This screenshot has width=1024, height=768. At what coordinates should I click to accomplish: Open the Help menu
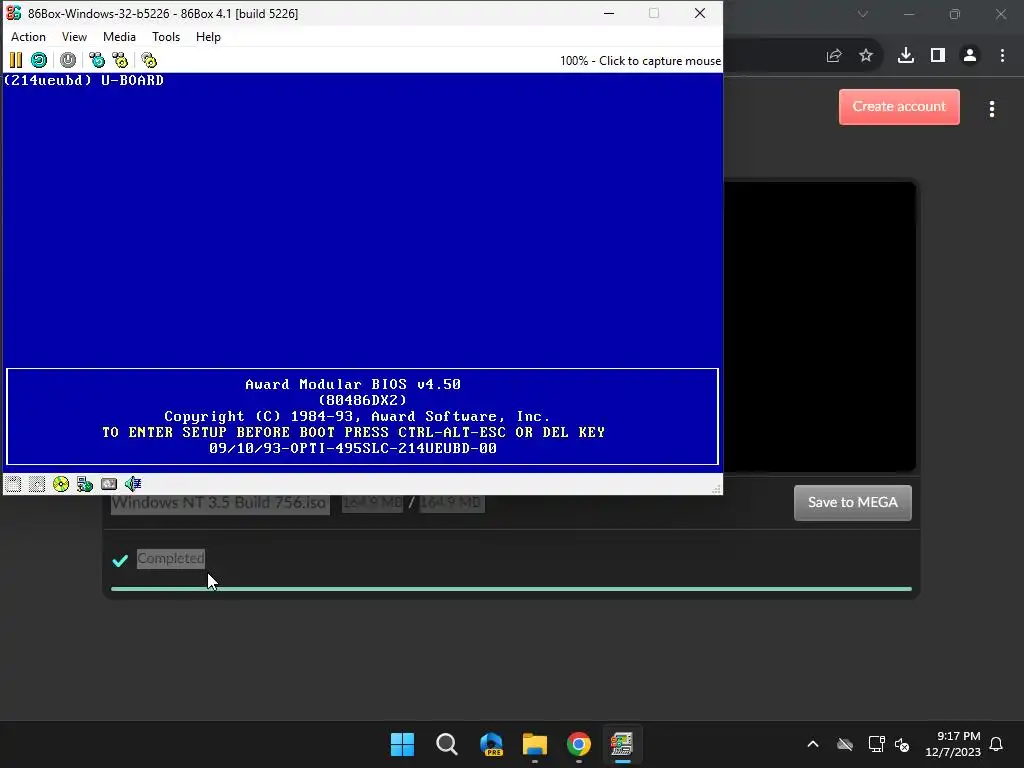208,37
